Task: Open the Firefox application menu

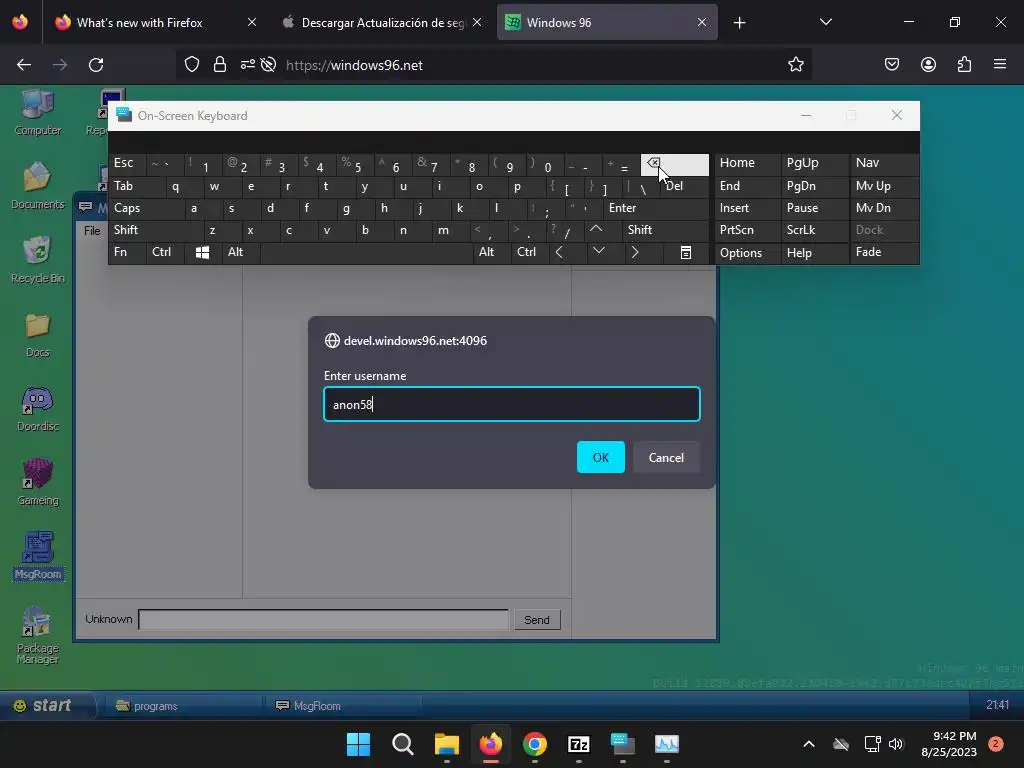Action: [x=1000, y=64]
